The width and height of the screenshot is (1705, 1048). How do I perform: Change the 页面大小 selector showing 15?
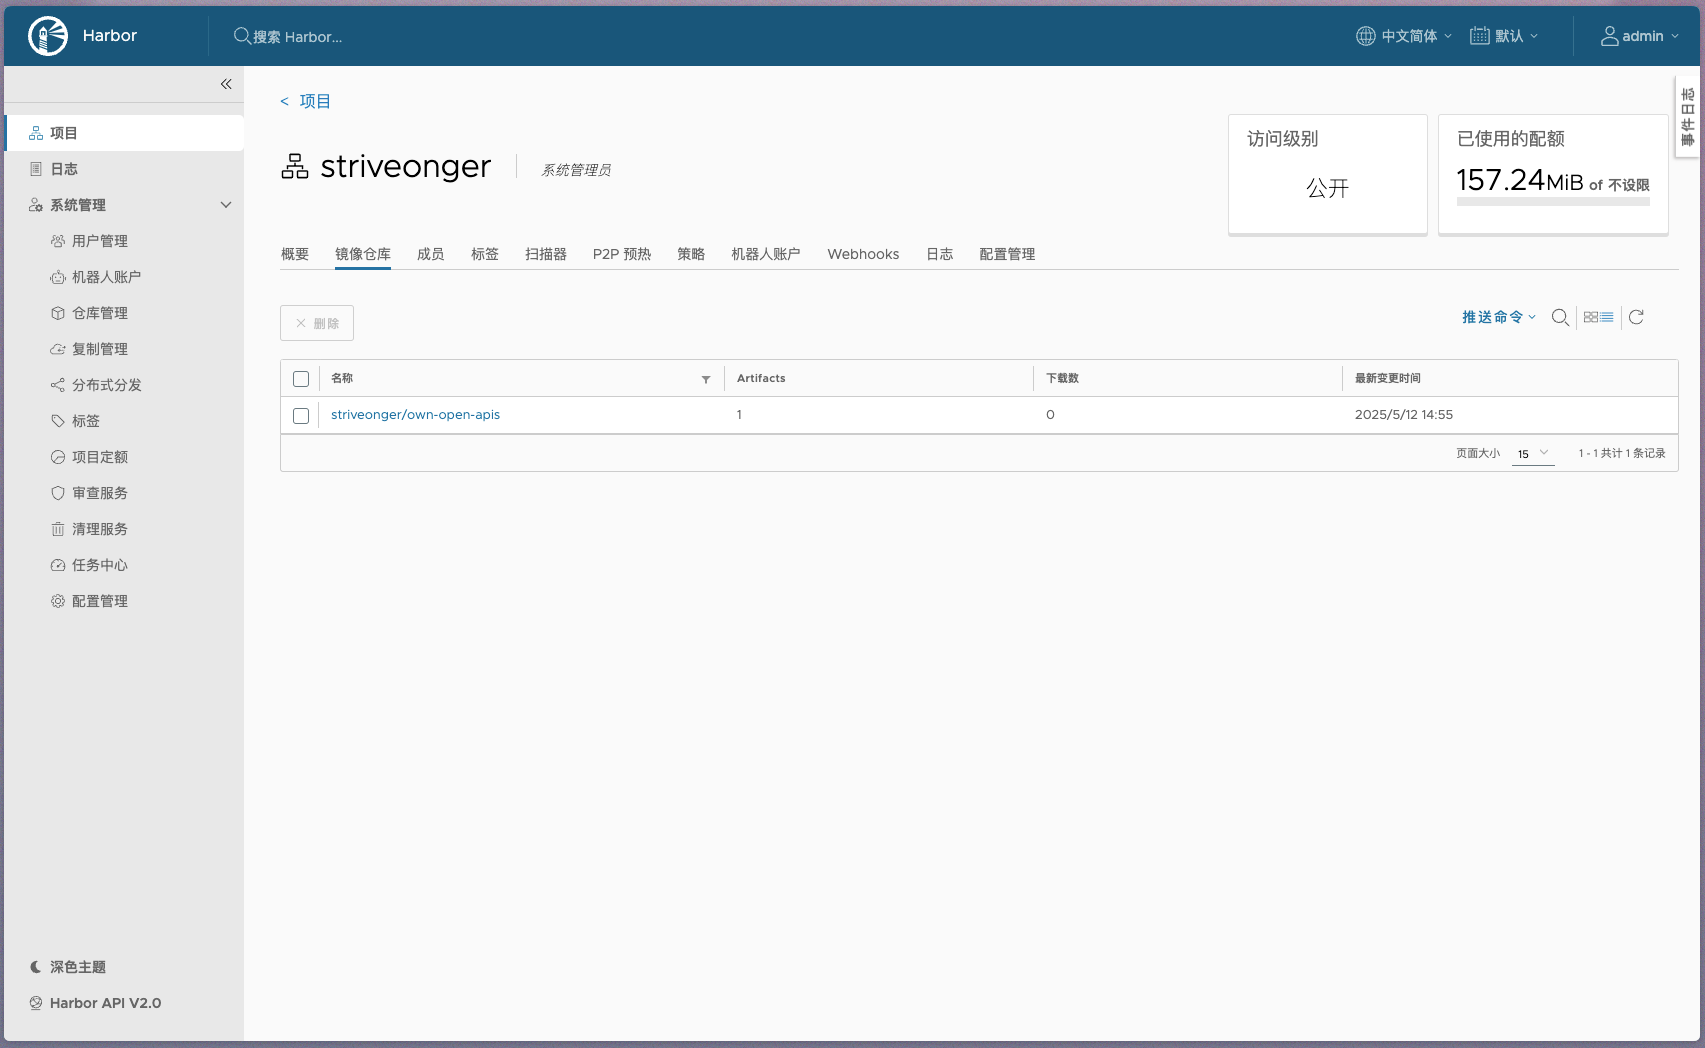tap(1533, 454)
